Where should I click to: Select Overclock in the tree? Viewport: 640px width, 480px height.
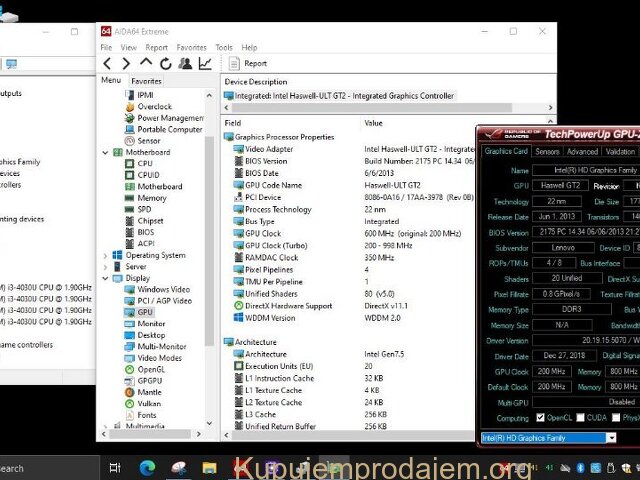(154, 106)
